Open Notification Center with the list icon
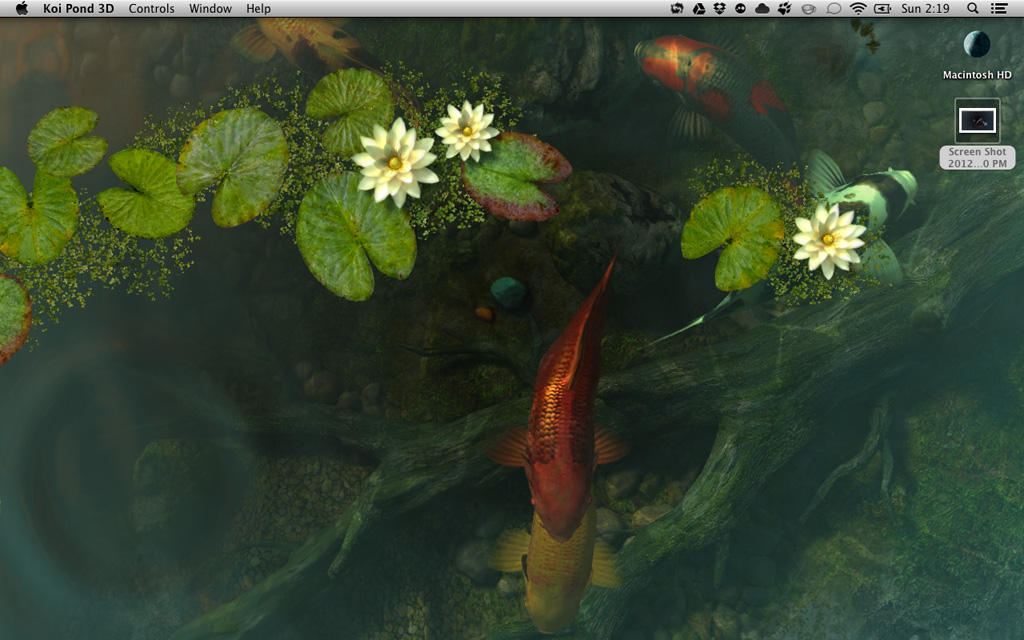1024x640 pixels. pyautogui.click(x=998, y=9)
